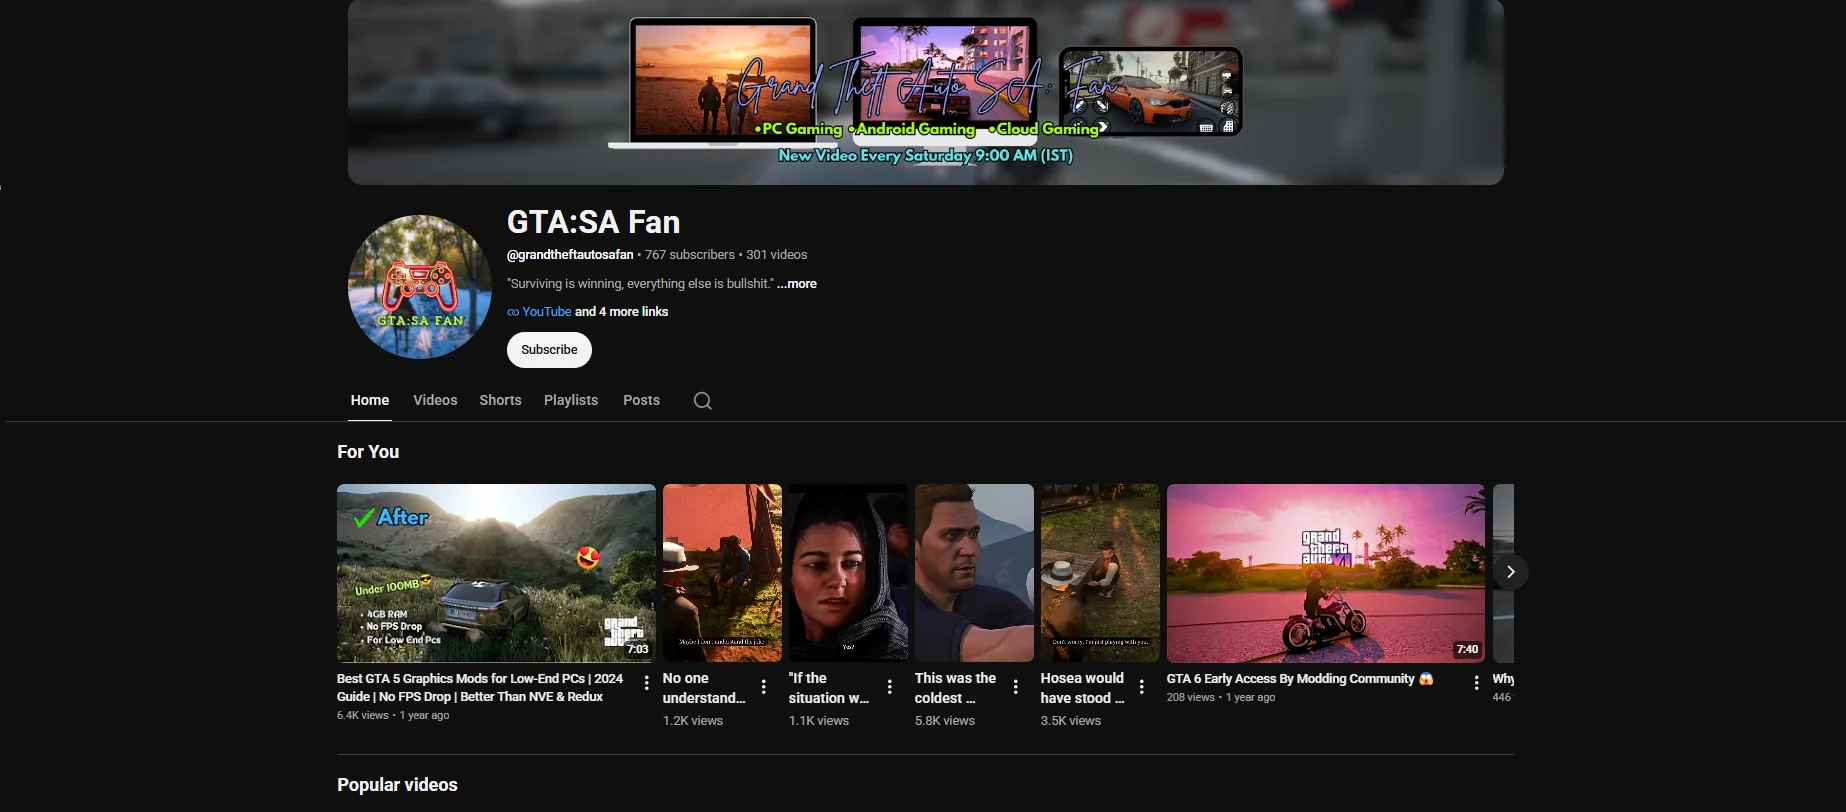The width and height of the screenshot is (1846, 812).
Task: Open options menu for 'Hosea would have stood' short
Action: click(x=1142, y=687)
